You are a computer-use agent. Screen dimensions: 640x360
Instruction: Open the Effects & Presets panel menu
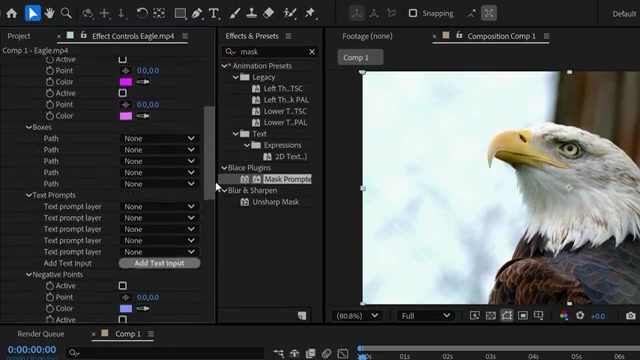tap(289, 36)
